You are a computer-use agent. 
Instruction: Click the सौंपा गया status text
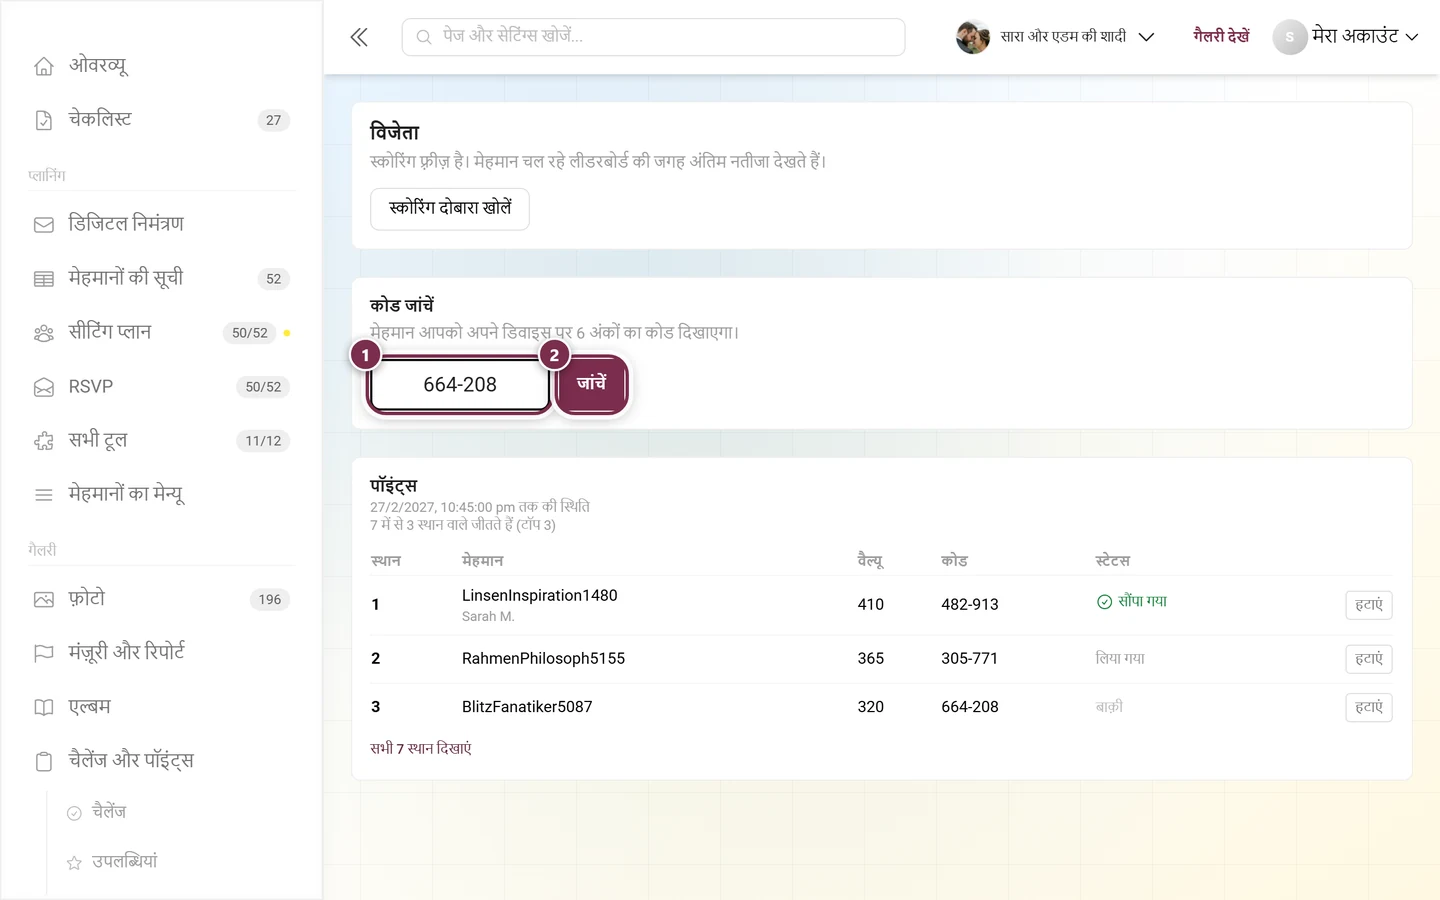1142,602
